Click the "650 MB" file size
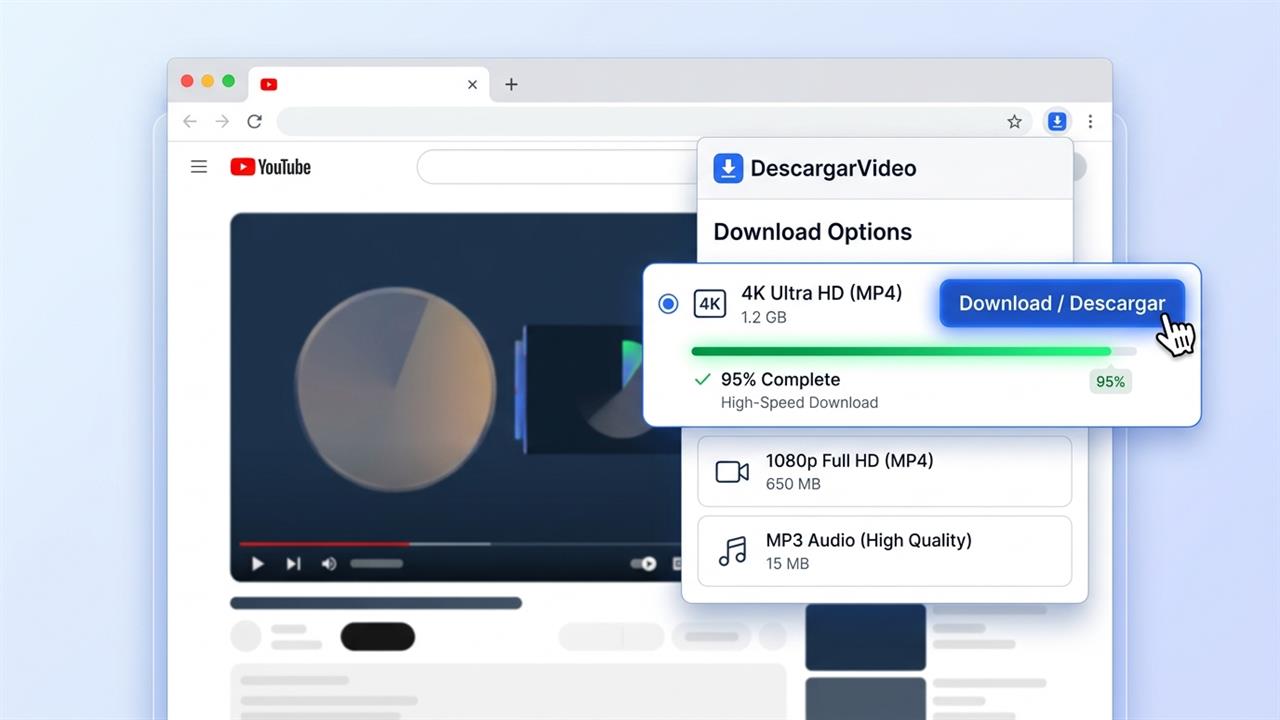1280x720 pixels. [x=793, y=484]
